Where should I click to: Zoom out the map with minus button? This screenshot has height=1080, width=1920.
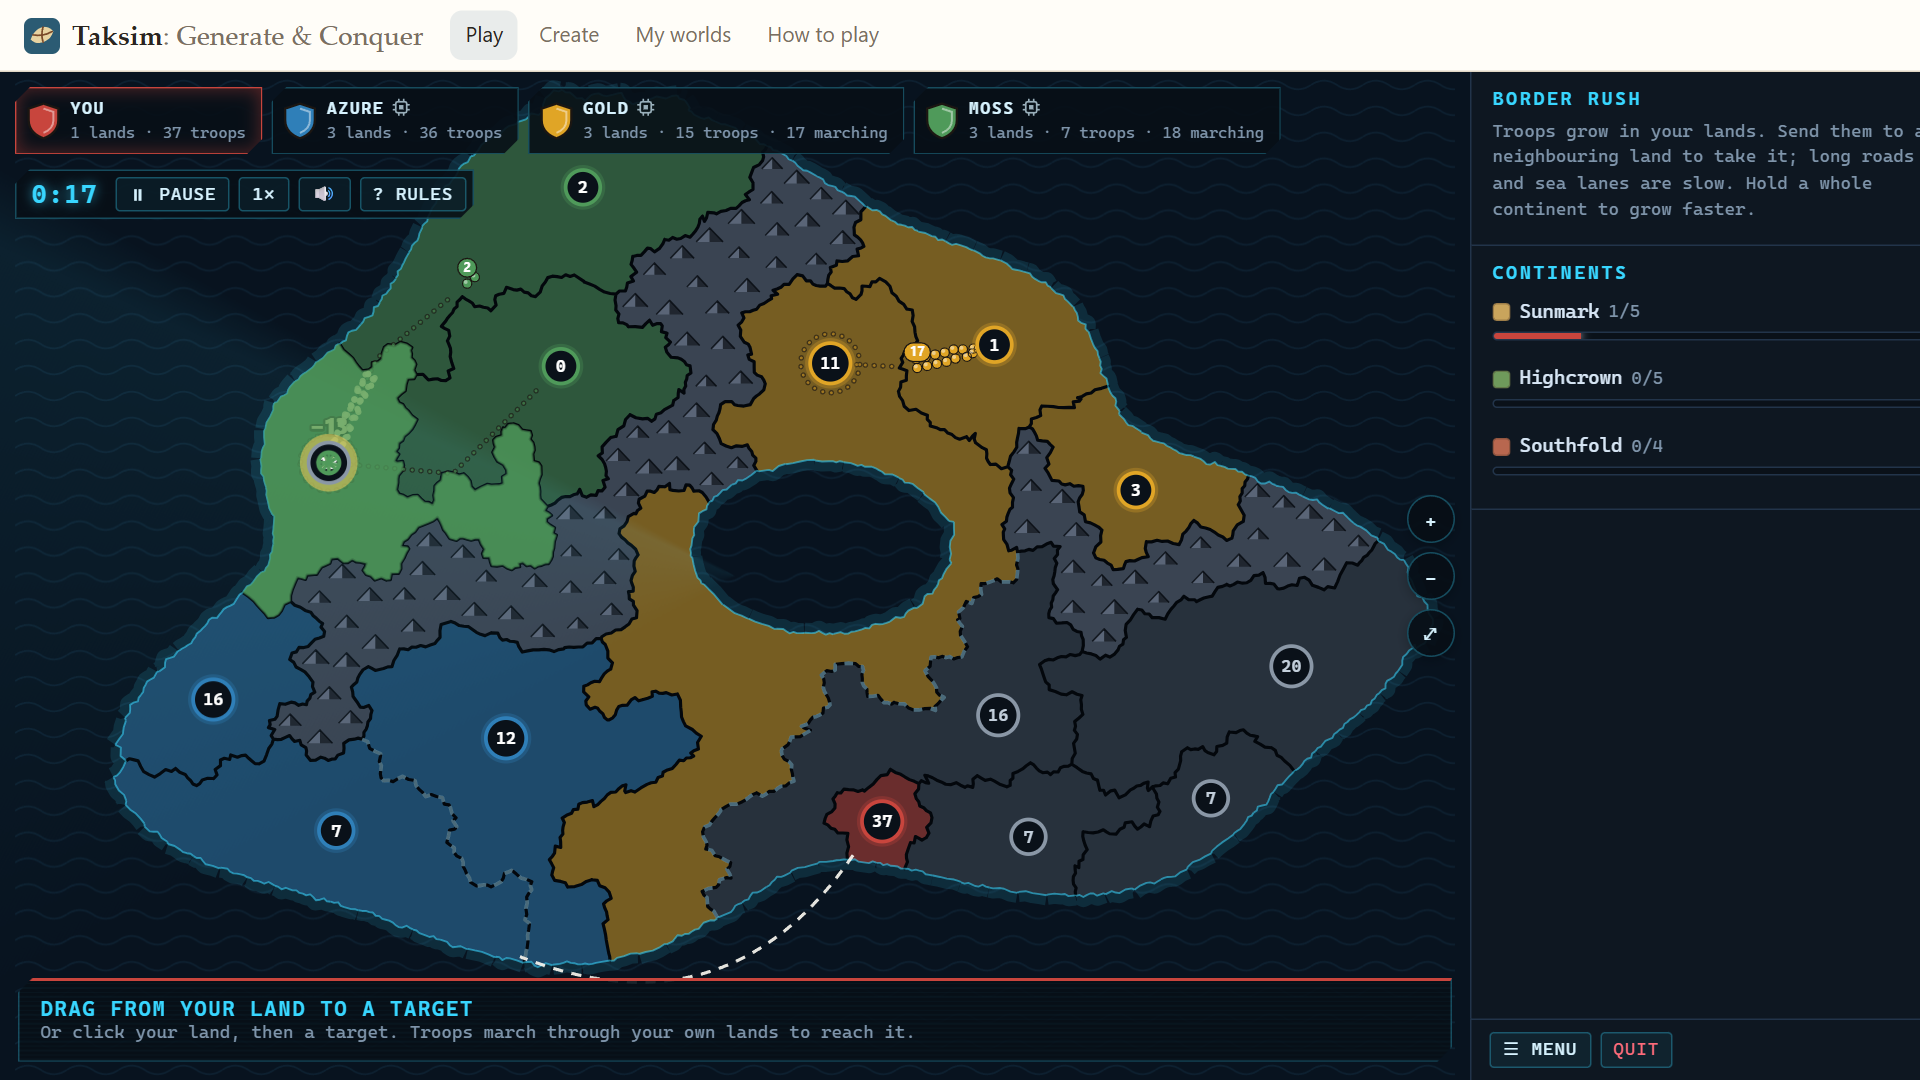coord(1431,577)
